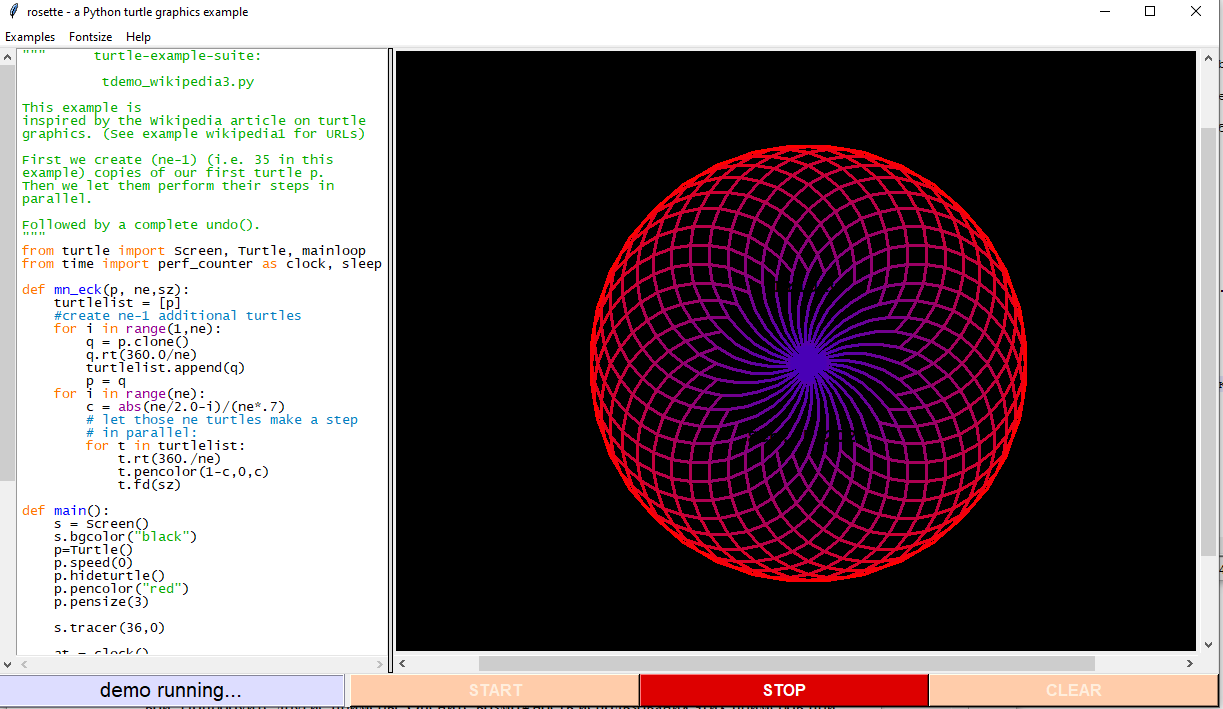Click the canvas horizontal scroll-right arrow
This screenshot has width=1223, height=709.
(x=1189, y=664)
